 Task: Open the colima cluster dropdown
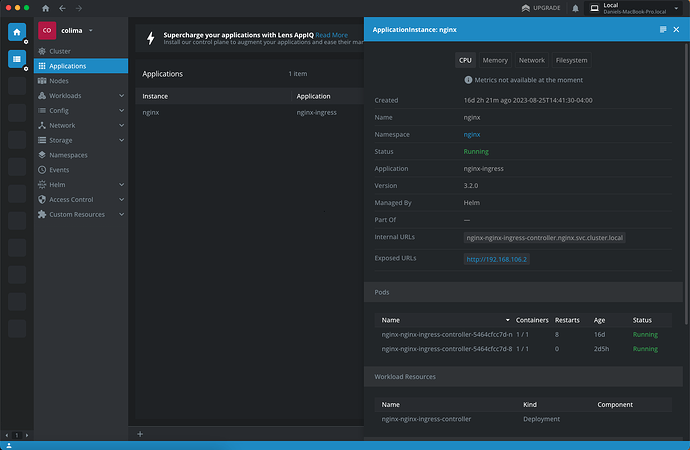[x=91, y=30]
